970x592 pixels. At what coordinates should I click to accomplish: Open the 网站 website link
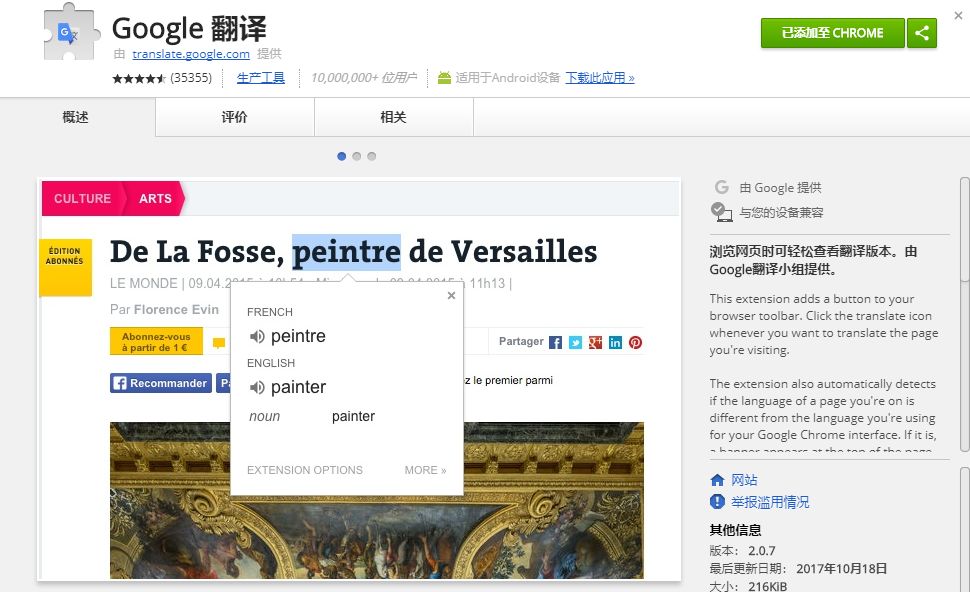[744, 480]
